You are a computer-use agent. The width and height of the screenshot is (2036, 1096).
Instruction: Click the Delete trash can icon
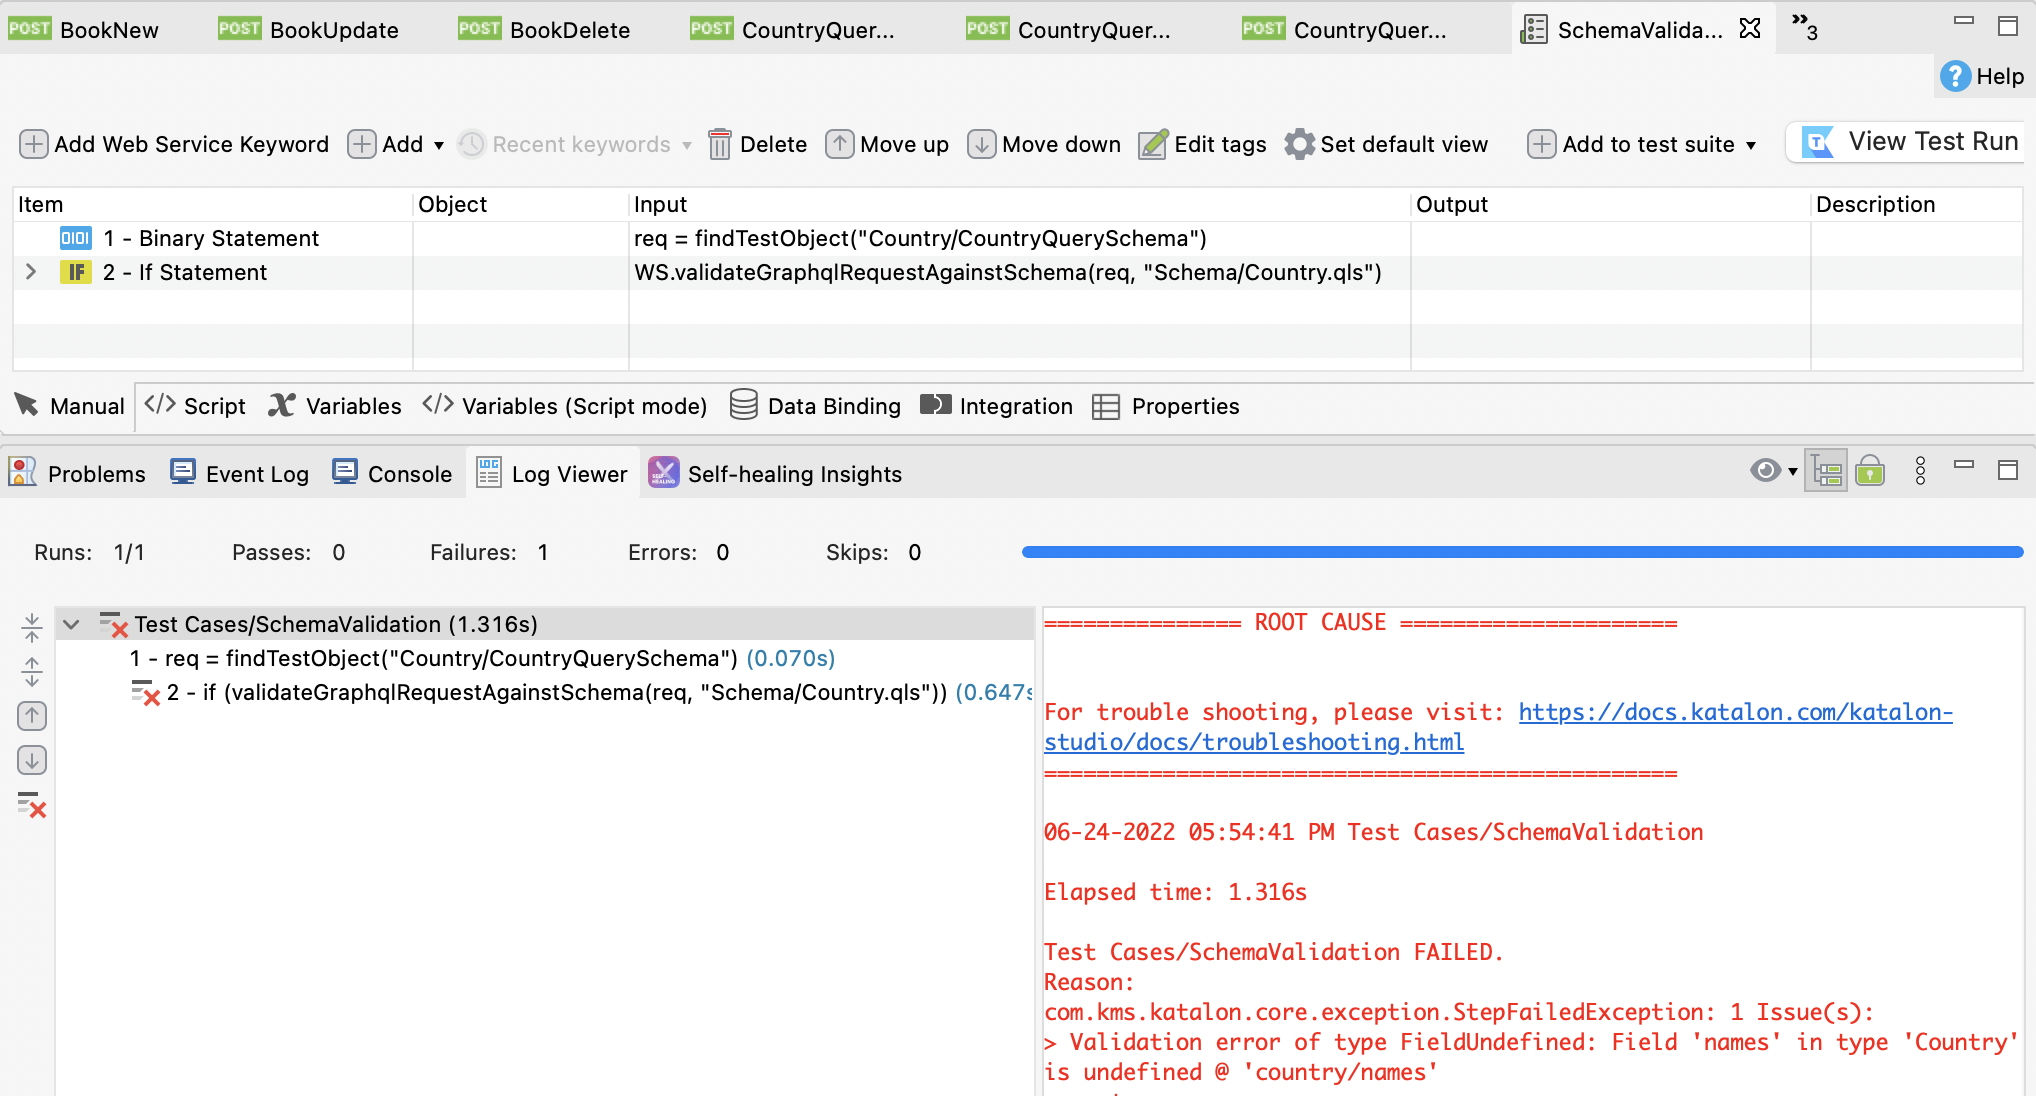click(719, 144)
